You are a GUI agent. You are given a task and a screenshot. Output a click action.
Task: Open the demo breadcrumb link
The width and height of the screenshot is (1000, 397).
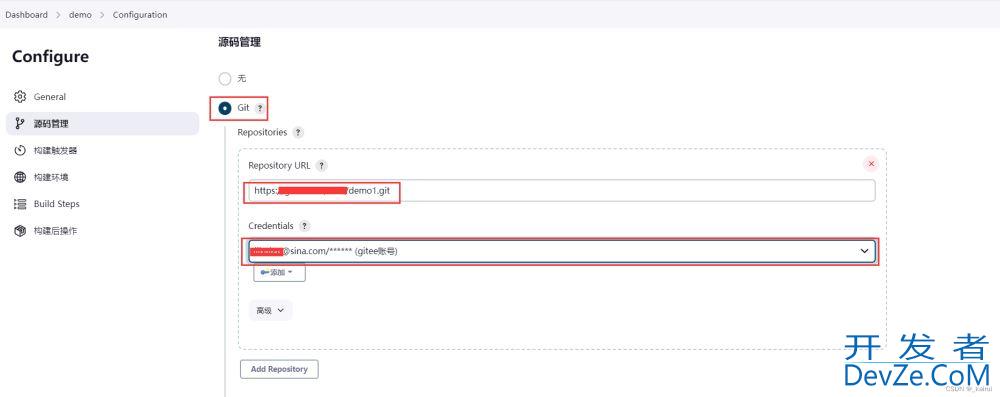pyautogui.click(x=80, y=15)
